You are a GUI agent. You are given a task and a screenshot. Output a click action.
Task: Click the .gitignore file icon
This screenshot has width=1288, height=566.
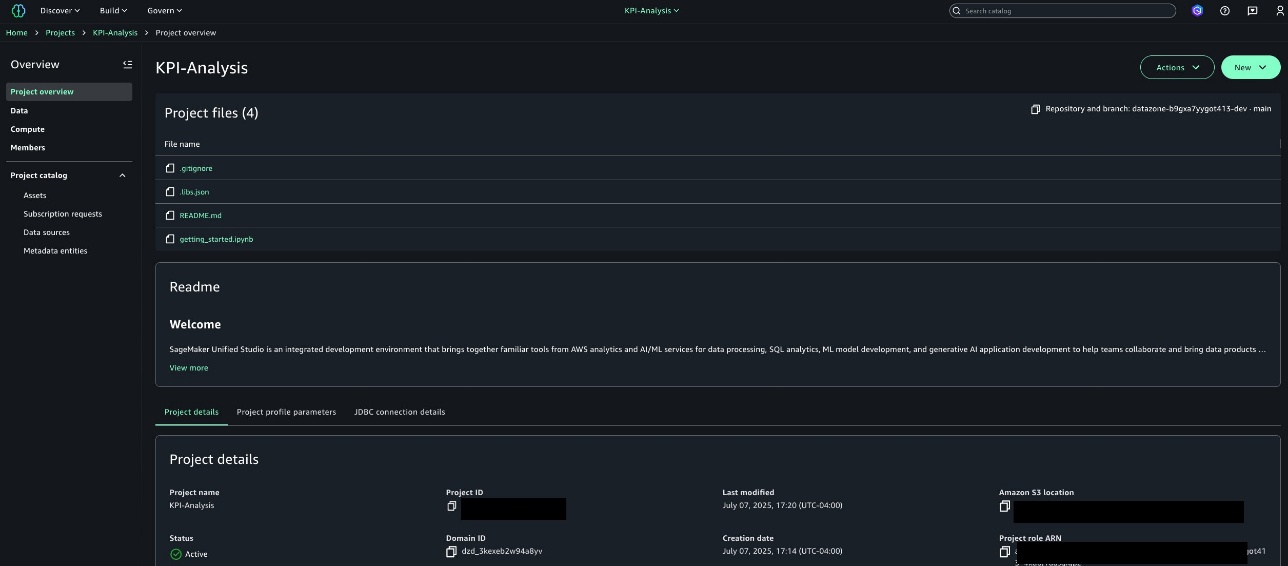coord(170,168)
